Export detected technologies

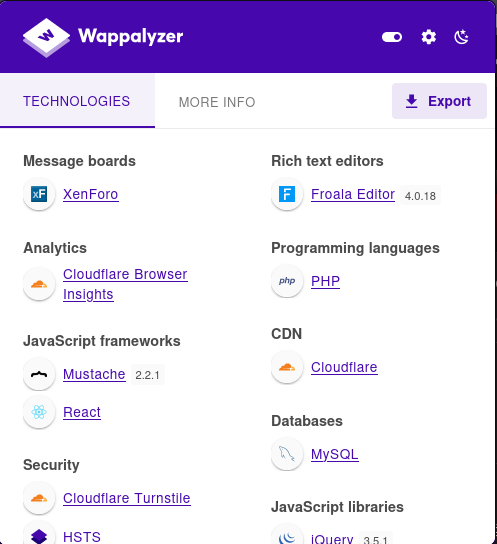(x=439, y=101)
